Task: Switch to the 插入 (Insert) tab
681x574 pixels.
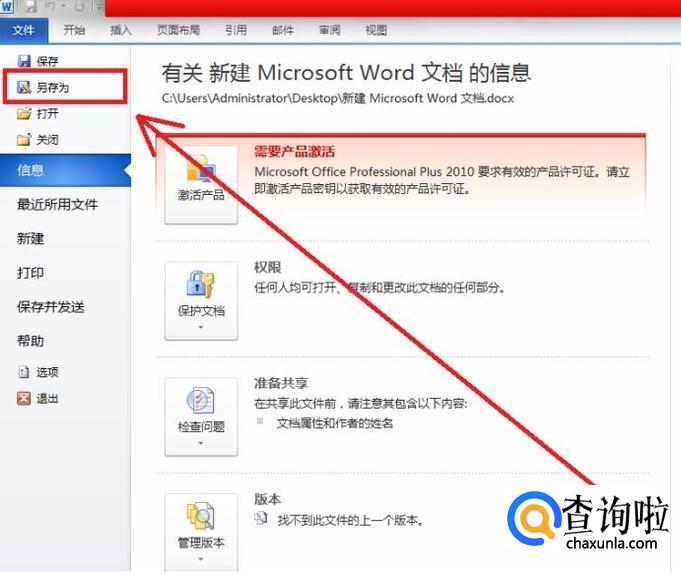Action: click(121, 30)
